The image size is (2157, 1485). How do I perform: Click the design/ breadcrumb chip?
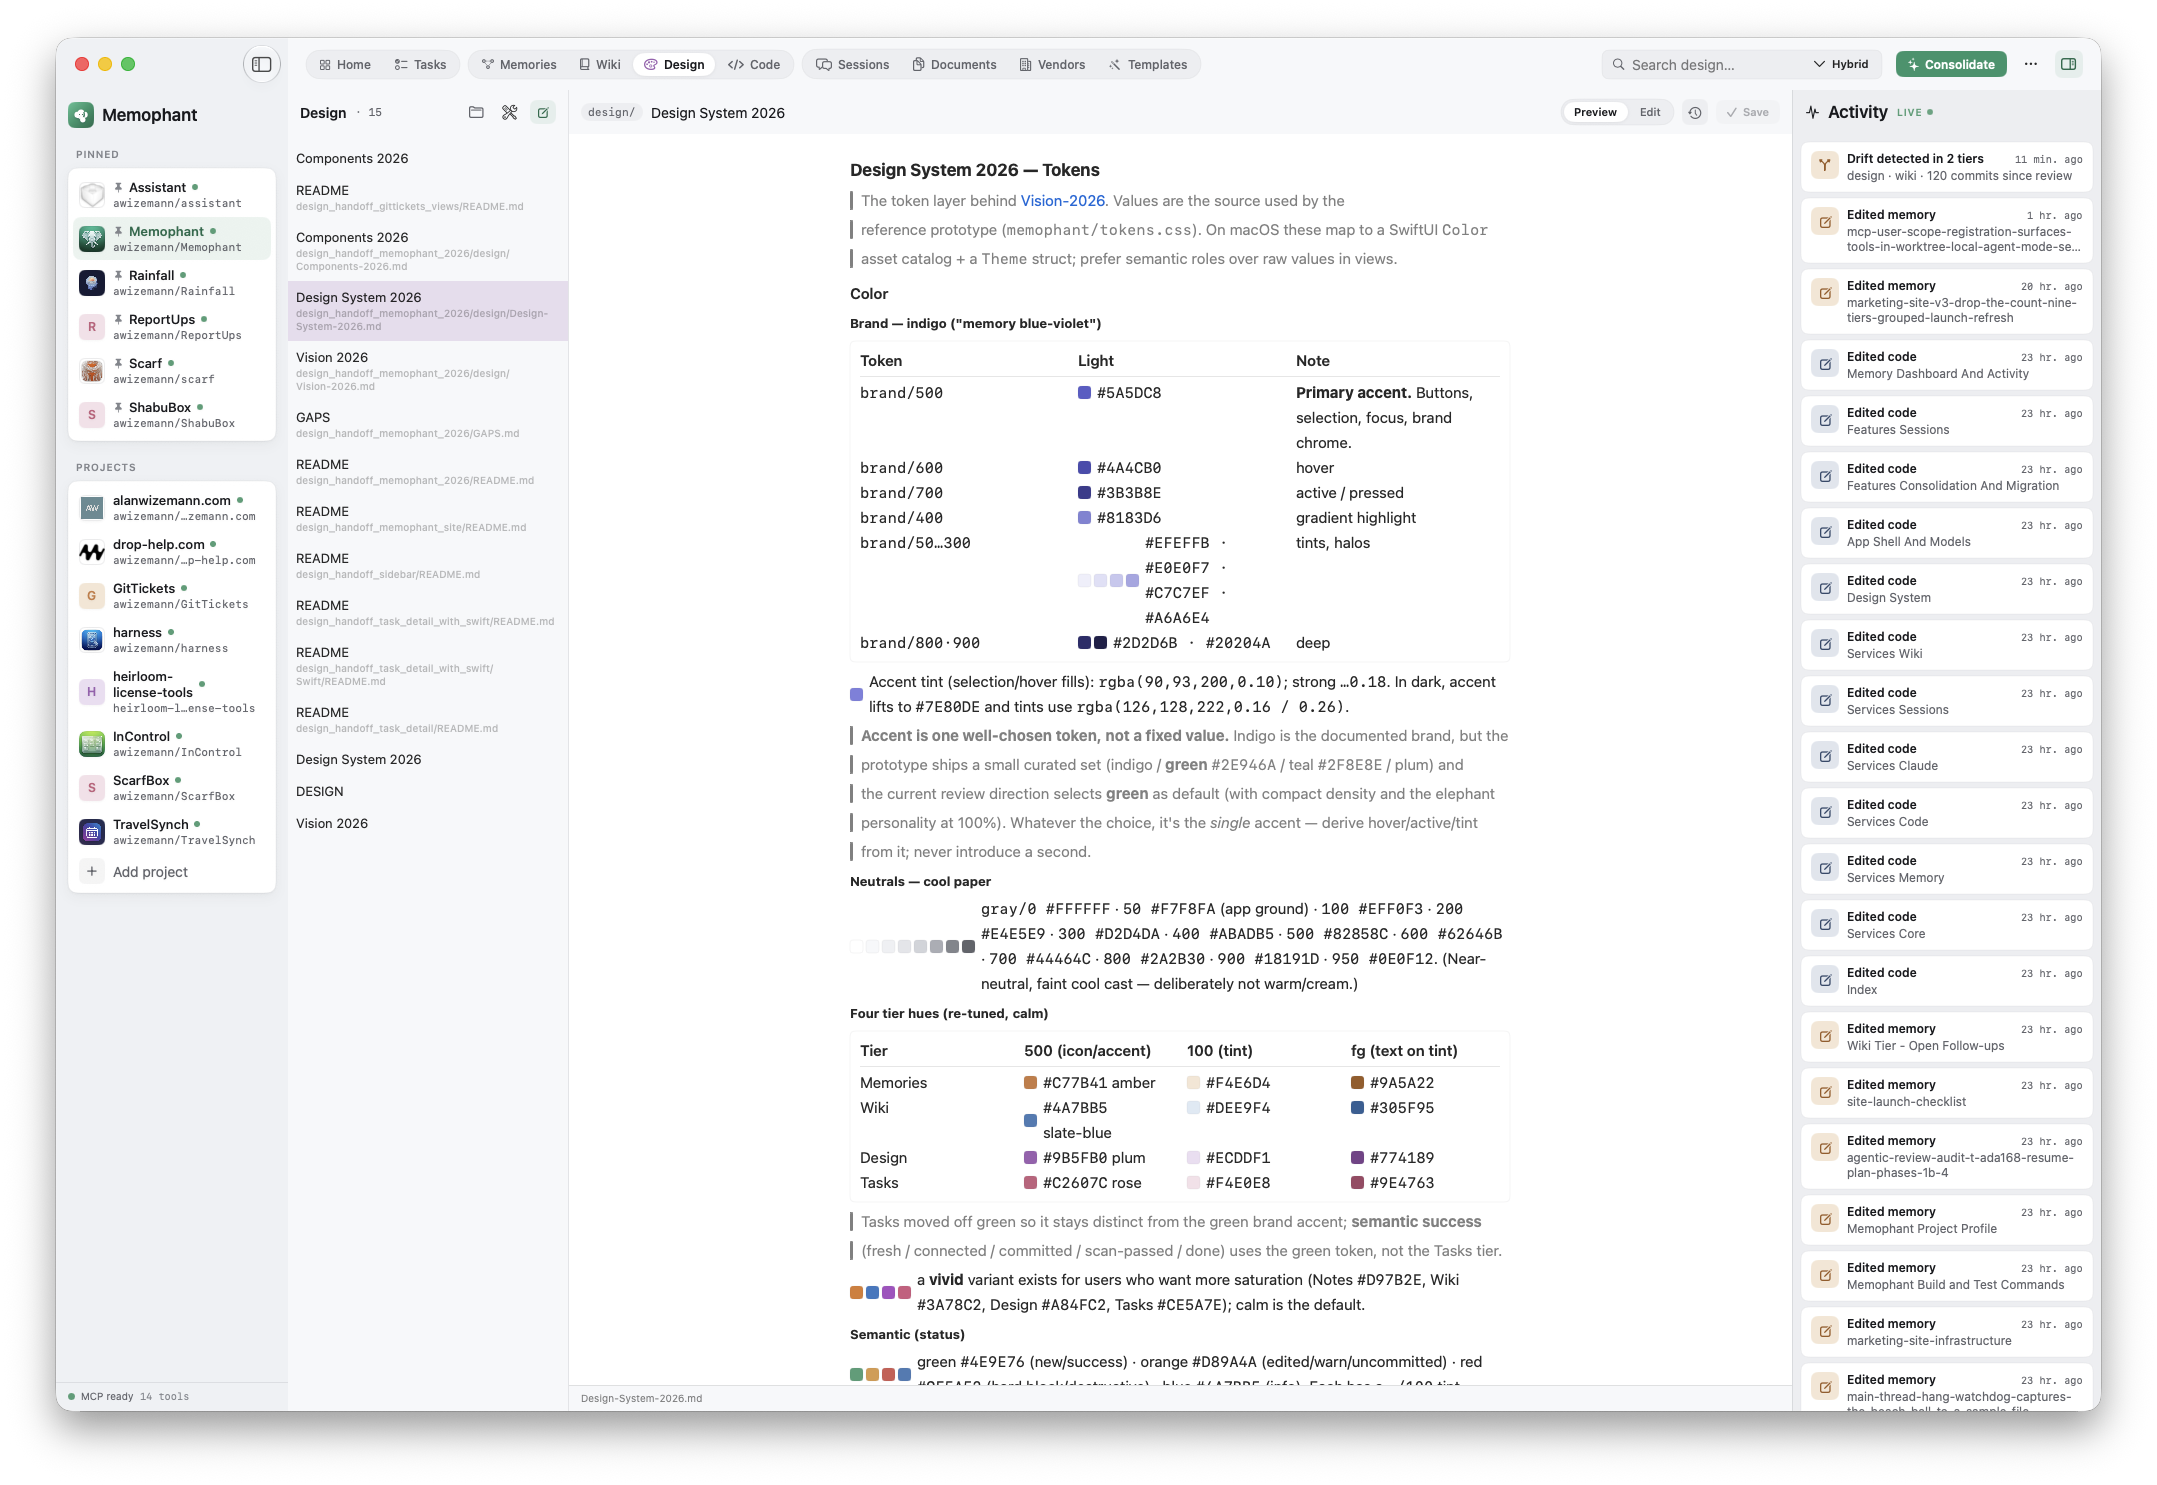pos(611,113)
